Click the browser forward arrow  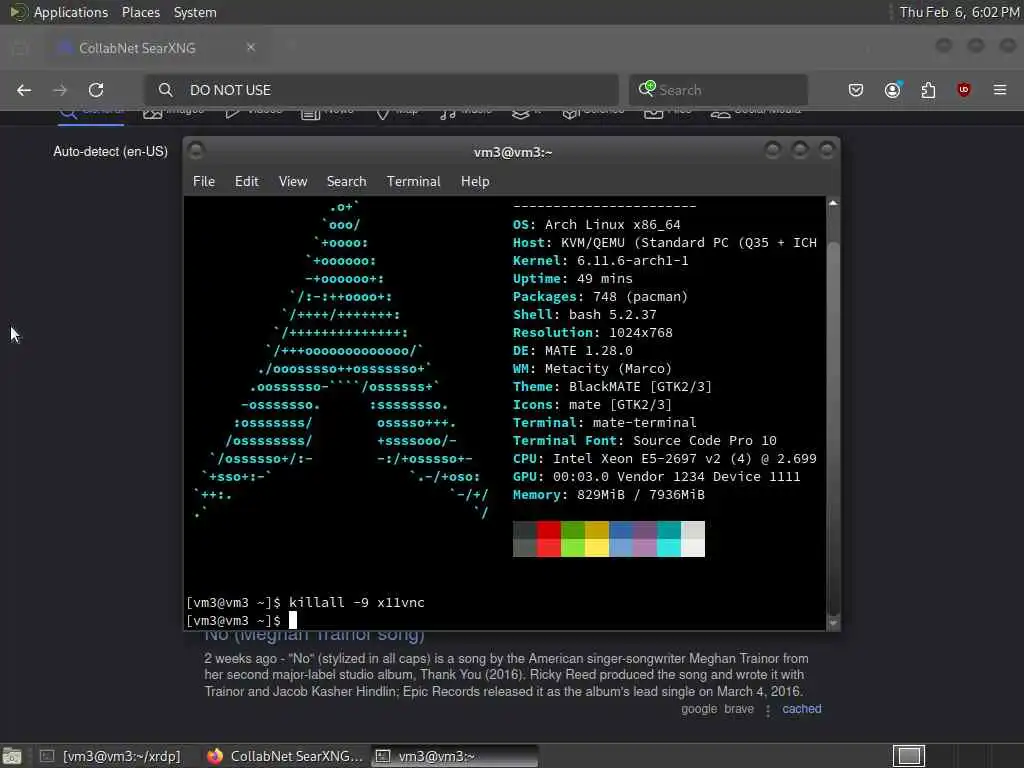[60, 90]
